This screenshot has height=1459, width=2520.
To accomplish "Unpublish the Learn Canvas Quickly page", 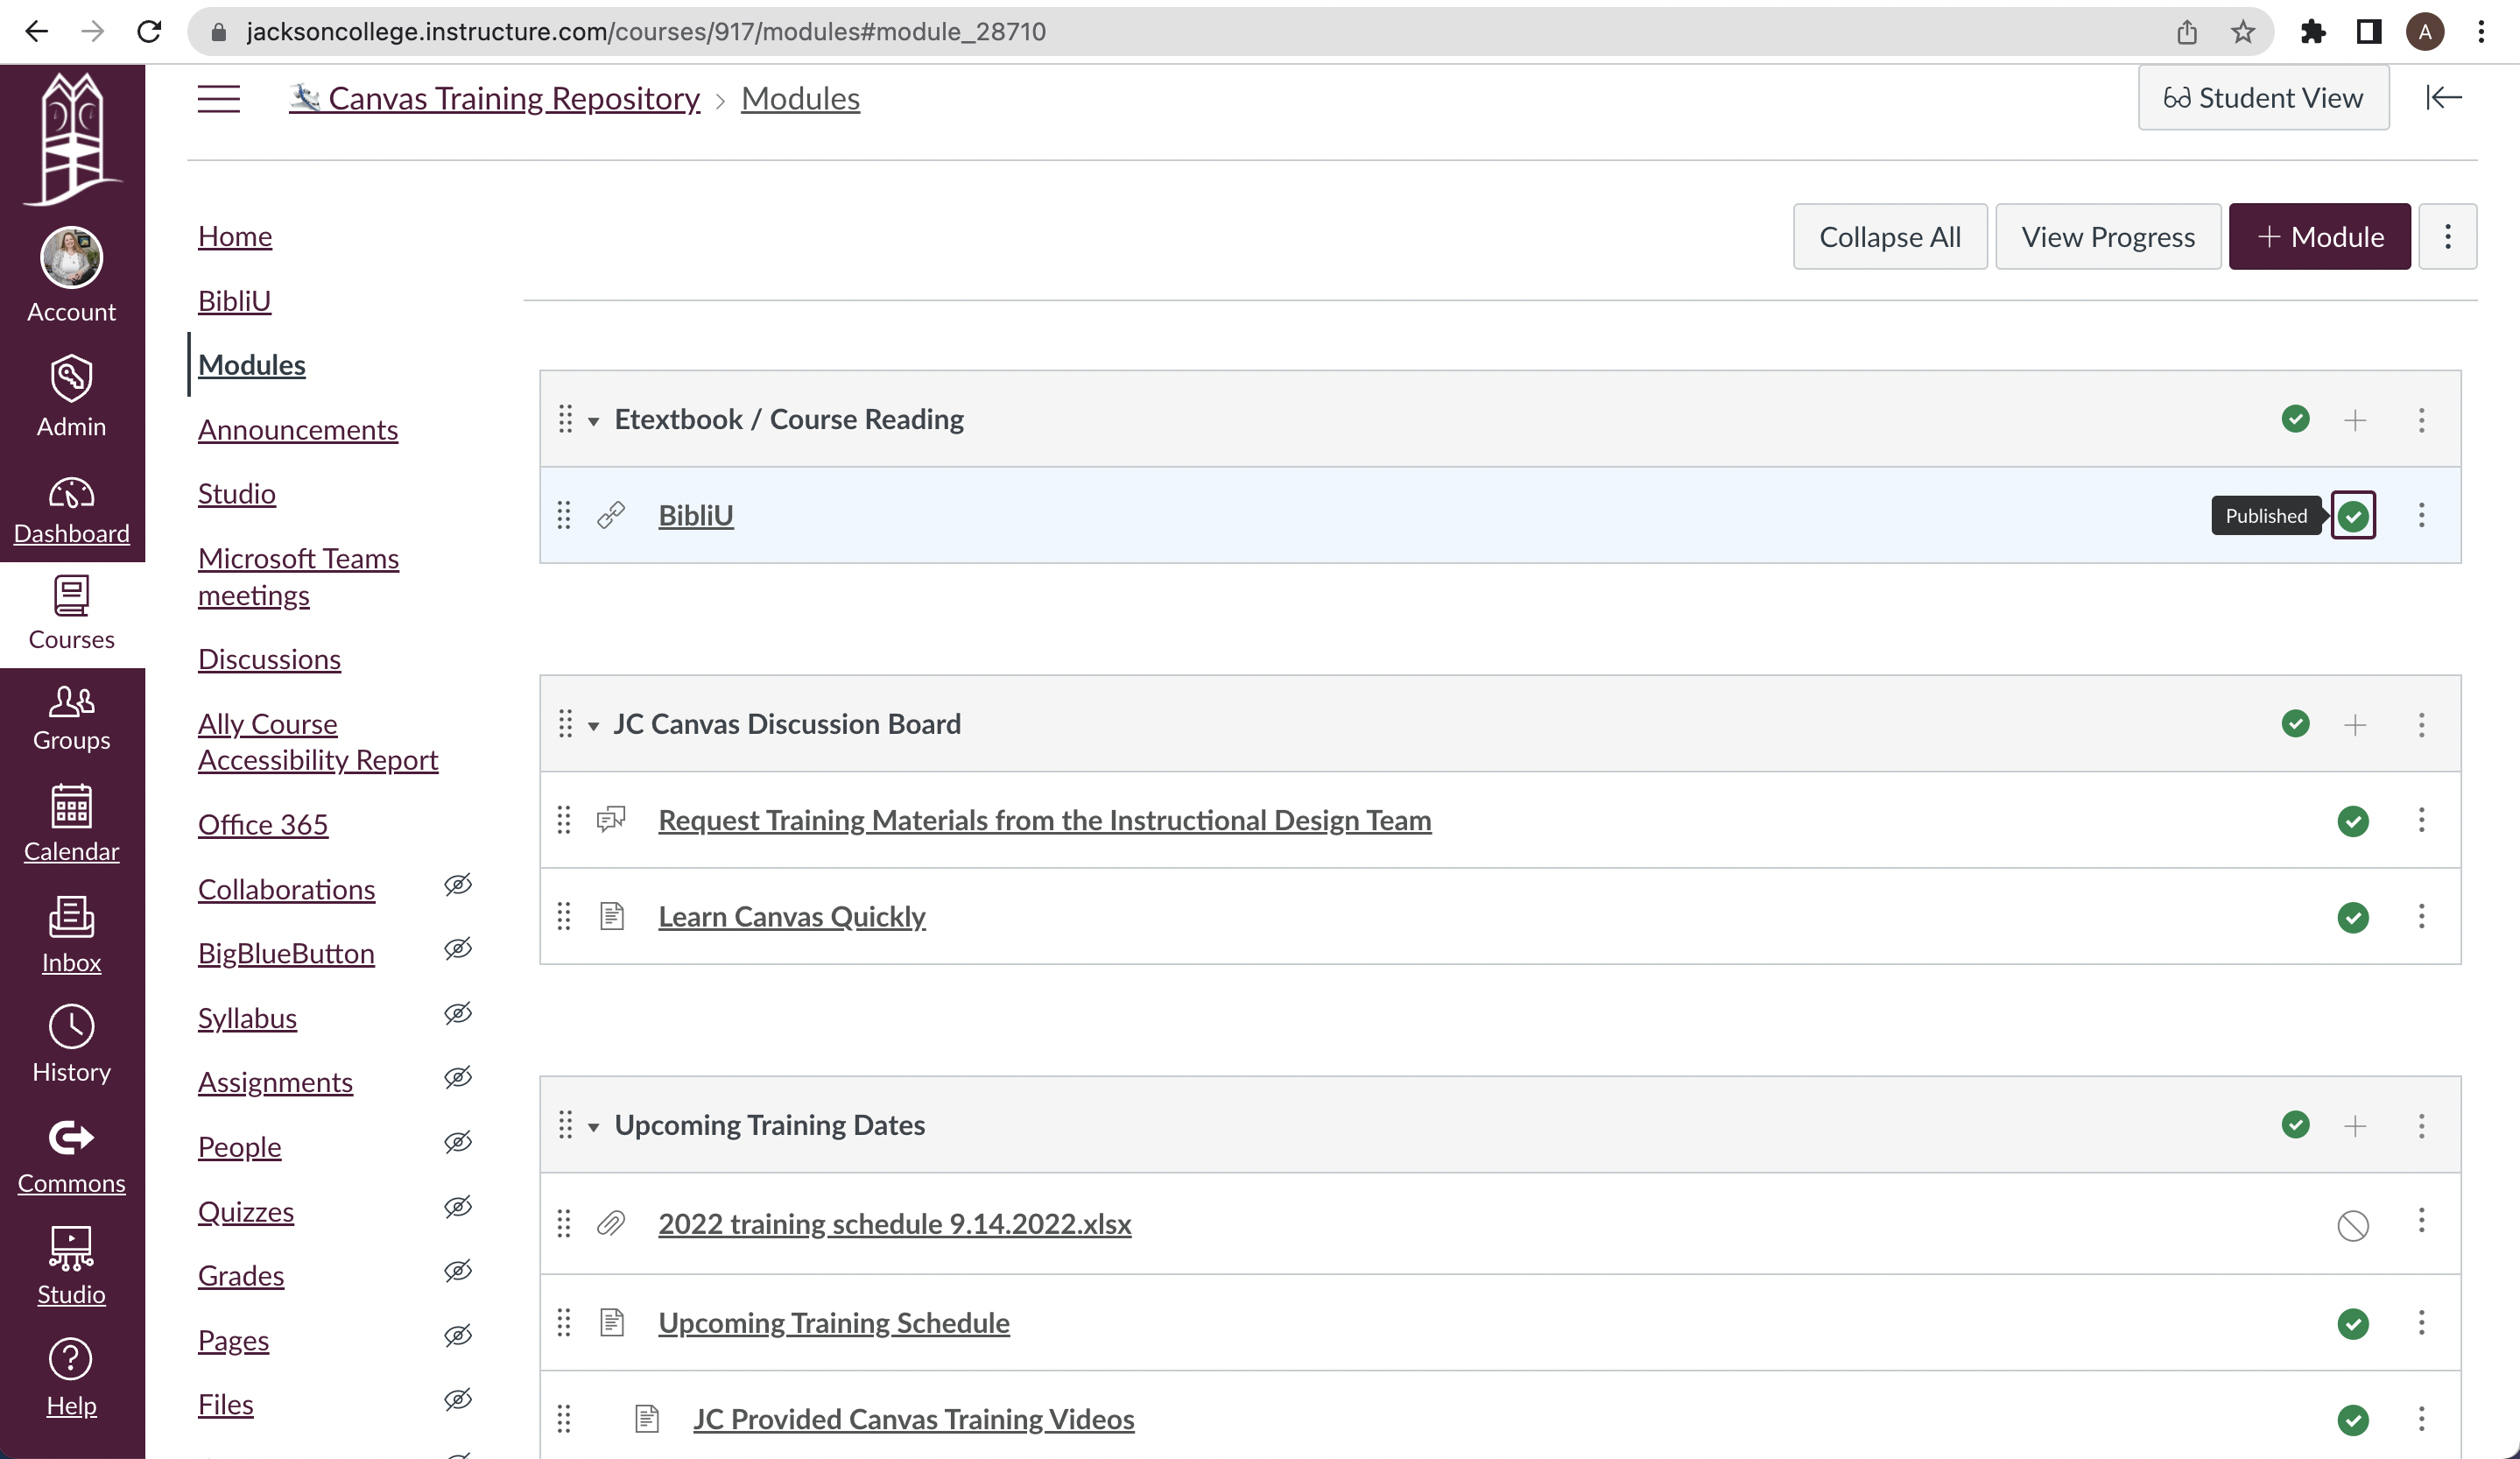I will coord(2352,917).
